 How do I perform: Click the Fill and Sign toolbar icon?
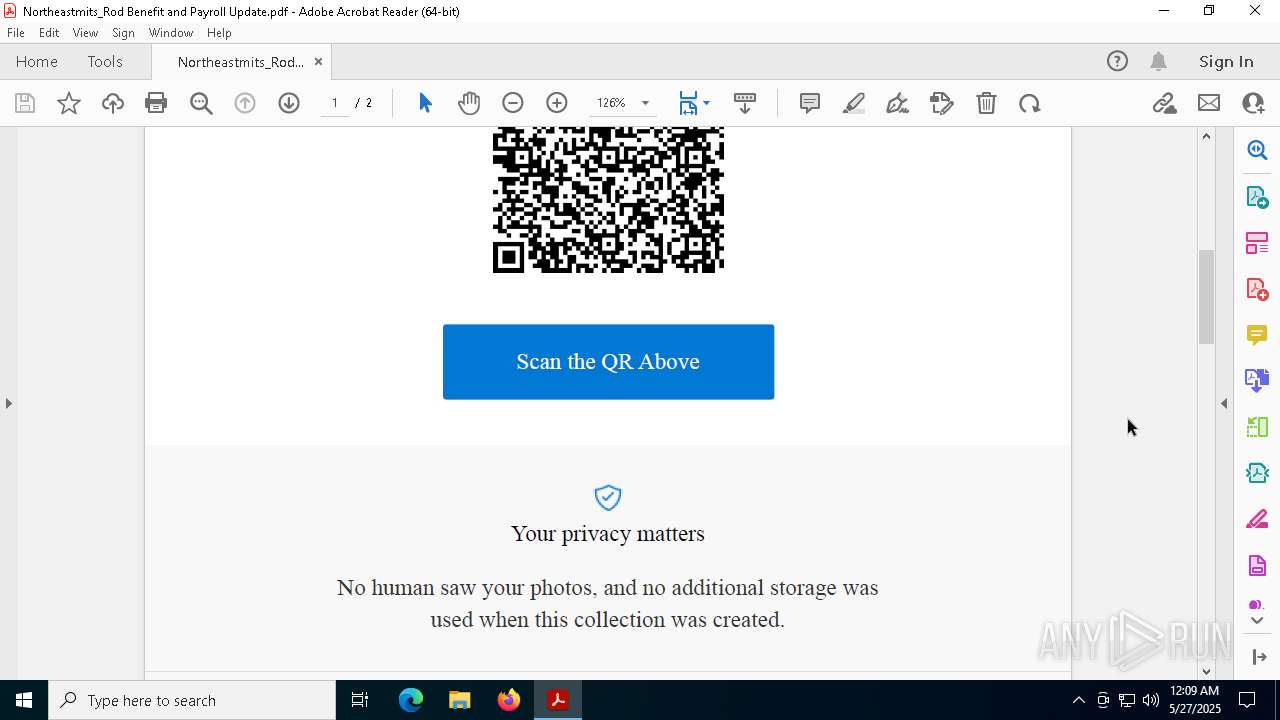tap(942, 103)
